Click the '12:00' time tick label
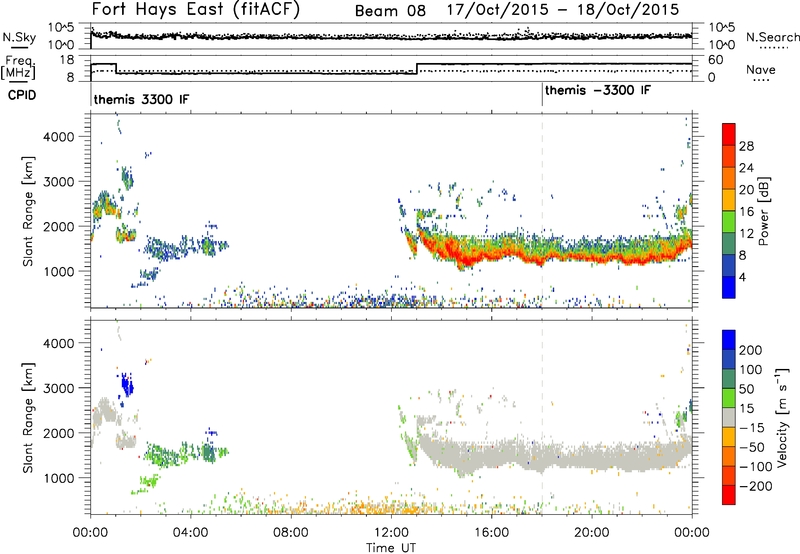The image size is (800, 554). 391,533
